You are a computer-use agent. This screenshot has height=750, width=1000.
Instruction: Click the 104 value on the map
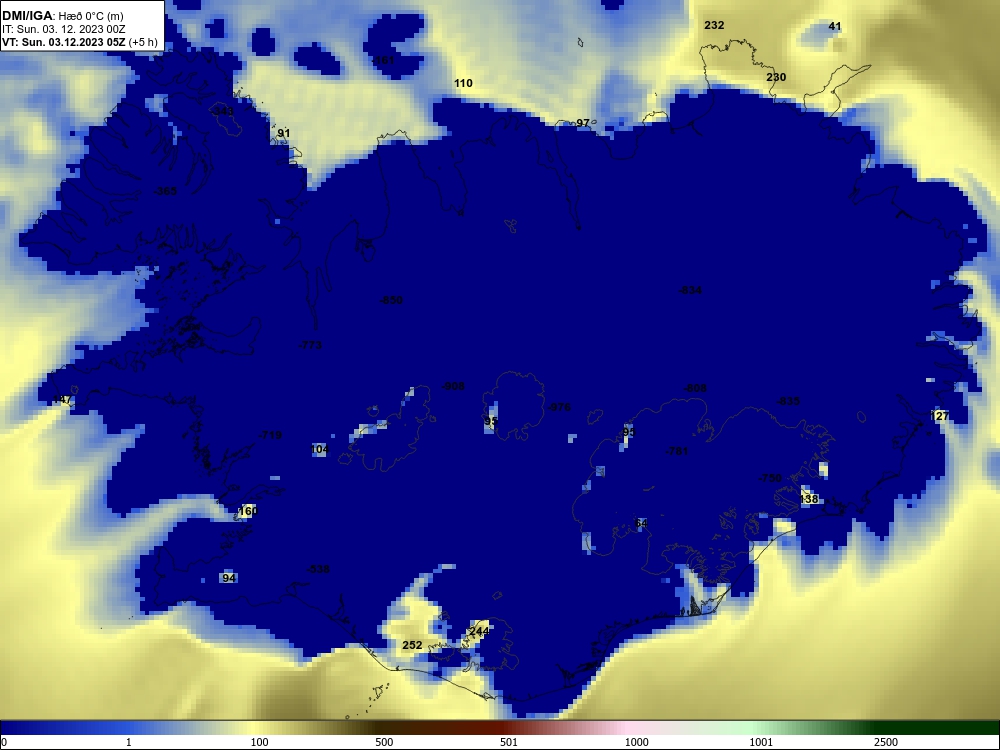320,450
